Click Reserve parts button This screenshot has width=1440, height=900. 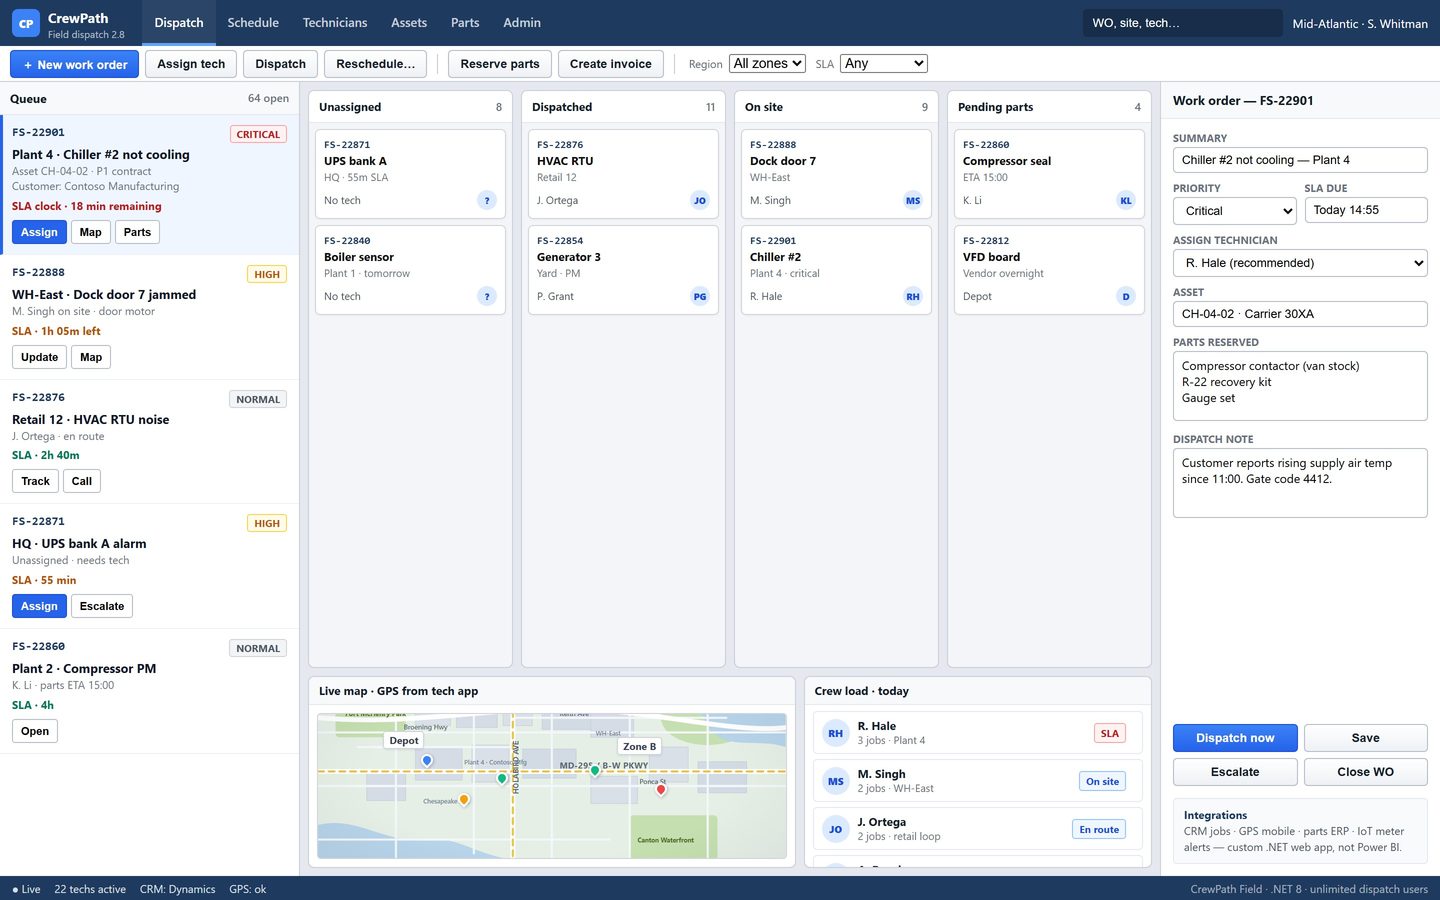[500, 64]
